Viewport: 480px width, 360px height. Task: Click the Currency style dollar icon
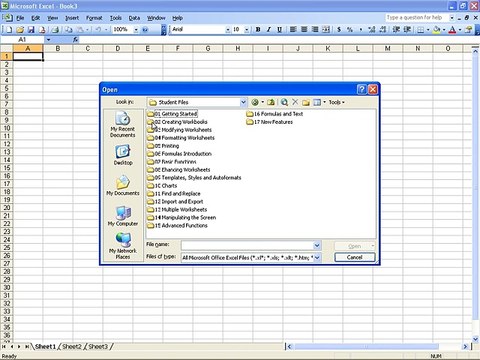pyautogui.click(x=339, y=30)
